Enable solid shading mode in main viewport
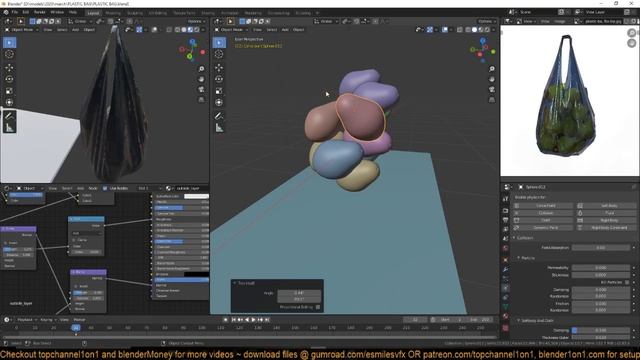 pyautogui.click(x=474, y=29)
